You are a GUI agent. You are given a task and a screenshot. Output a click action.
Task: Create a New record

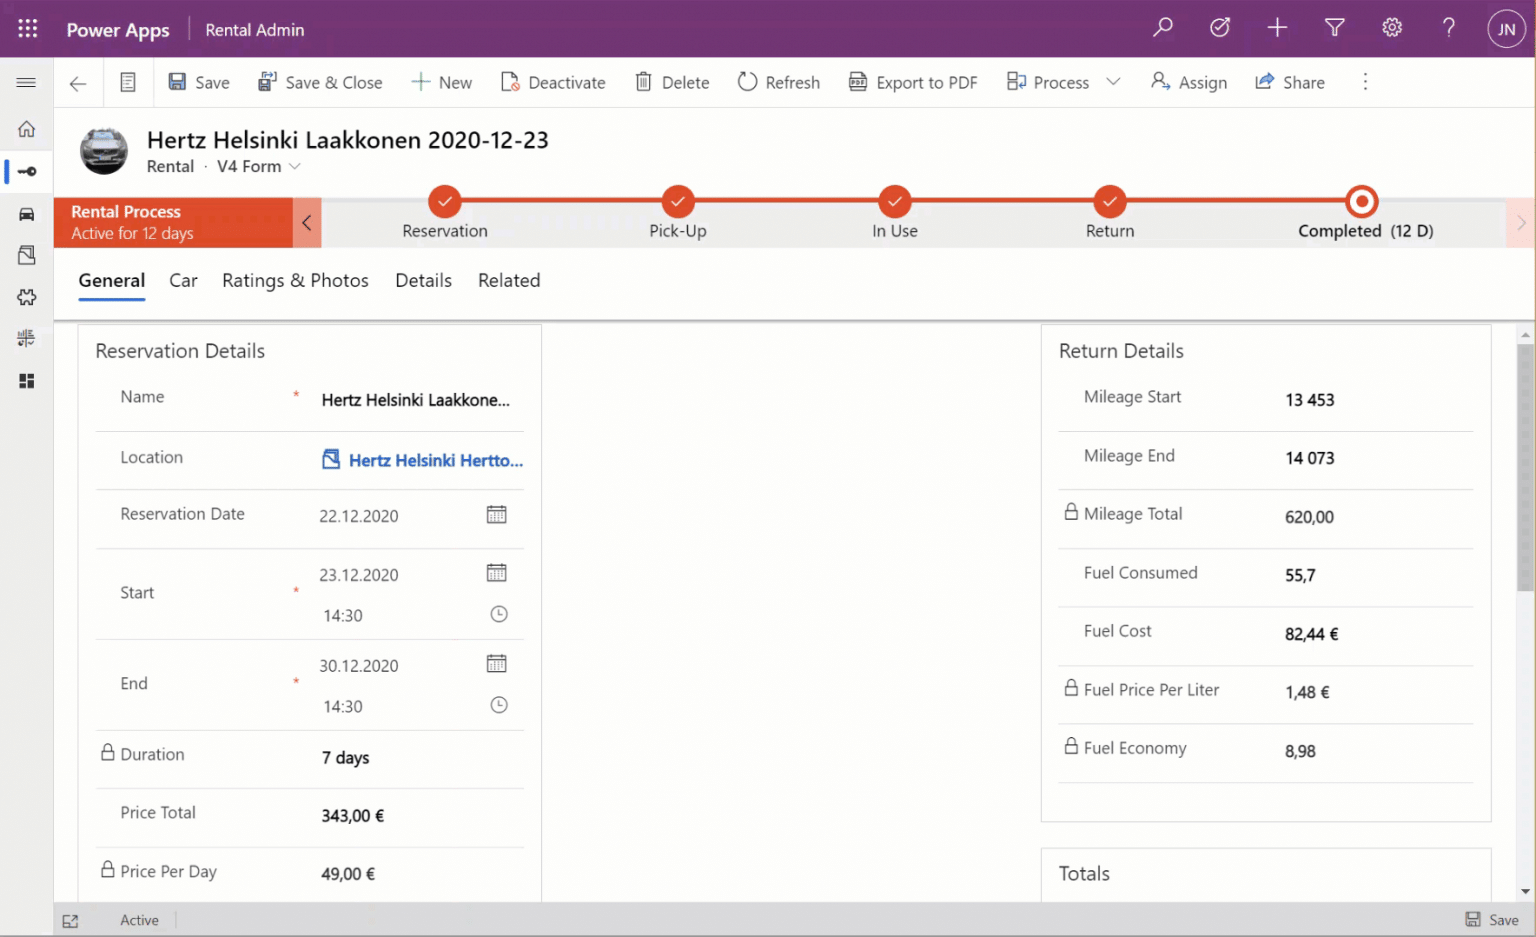(x=442, y=82)
